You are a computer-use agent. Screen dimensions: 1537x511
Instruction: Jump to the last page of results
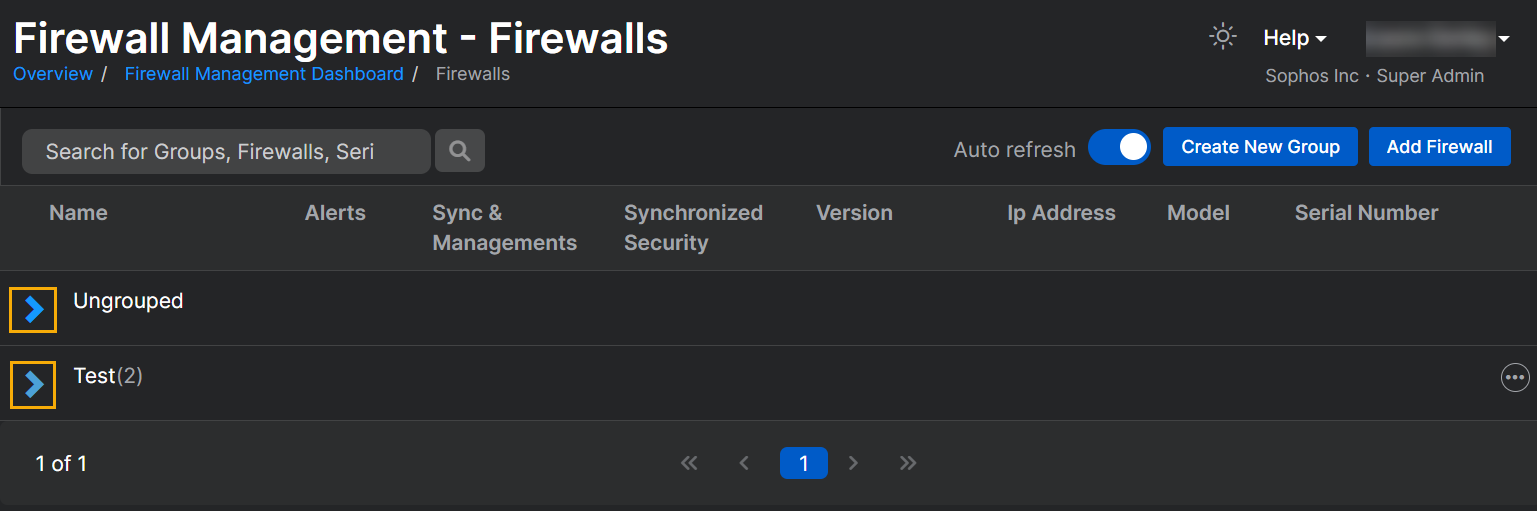click(908, 463)
